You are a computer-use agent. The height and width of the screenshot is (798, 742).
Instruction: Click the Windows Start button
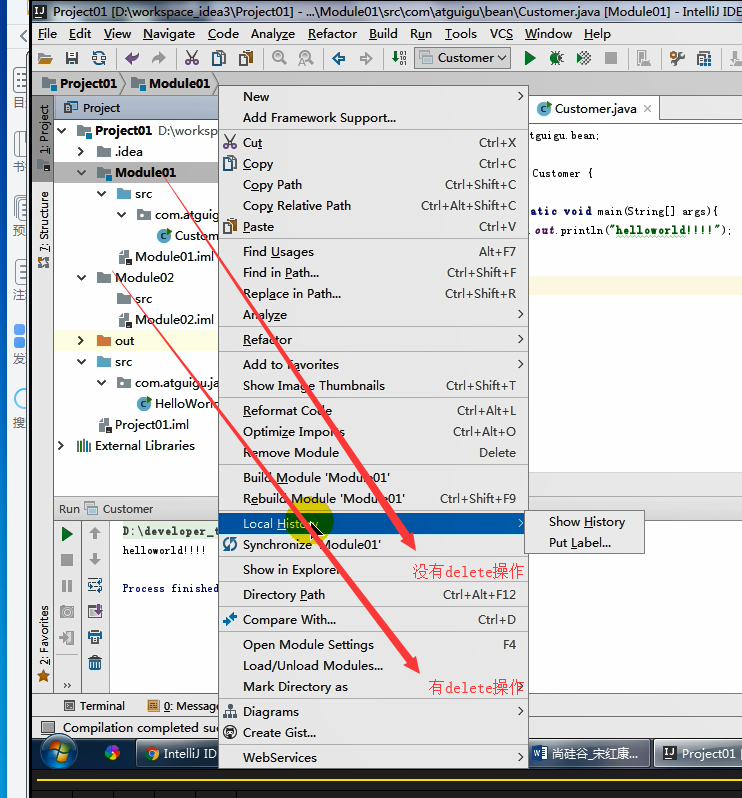tap(59, 752)
